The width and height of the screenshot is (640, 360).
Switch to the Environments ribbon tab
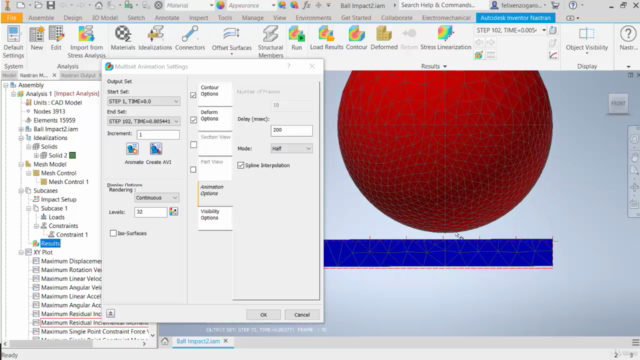point(313,18)
